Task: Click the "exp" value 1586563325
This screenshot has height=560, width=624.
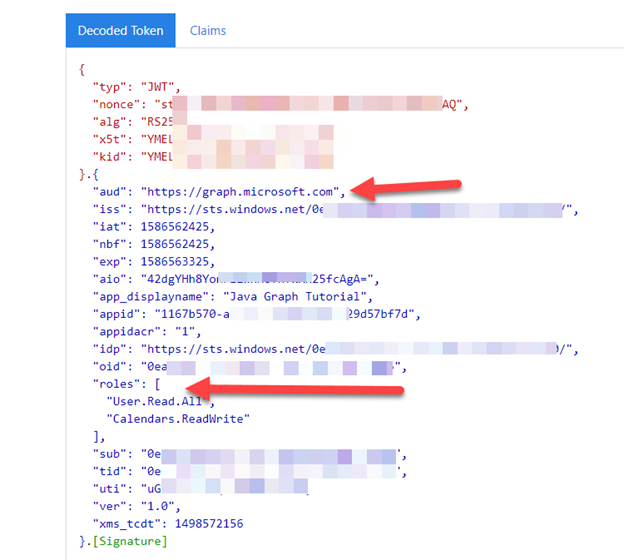Action: [175, 262]
